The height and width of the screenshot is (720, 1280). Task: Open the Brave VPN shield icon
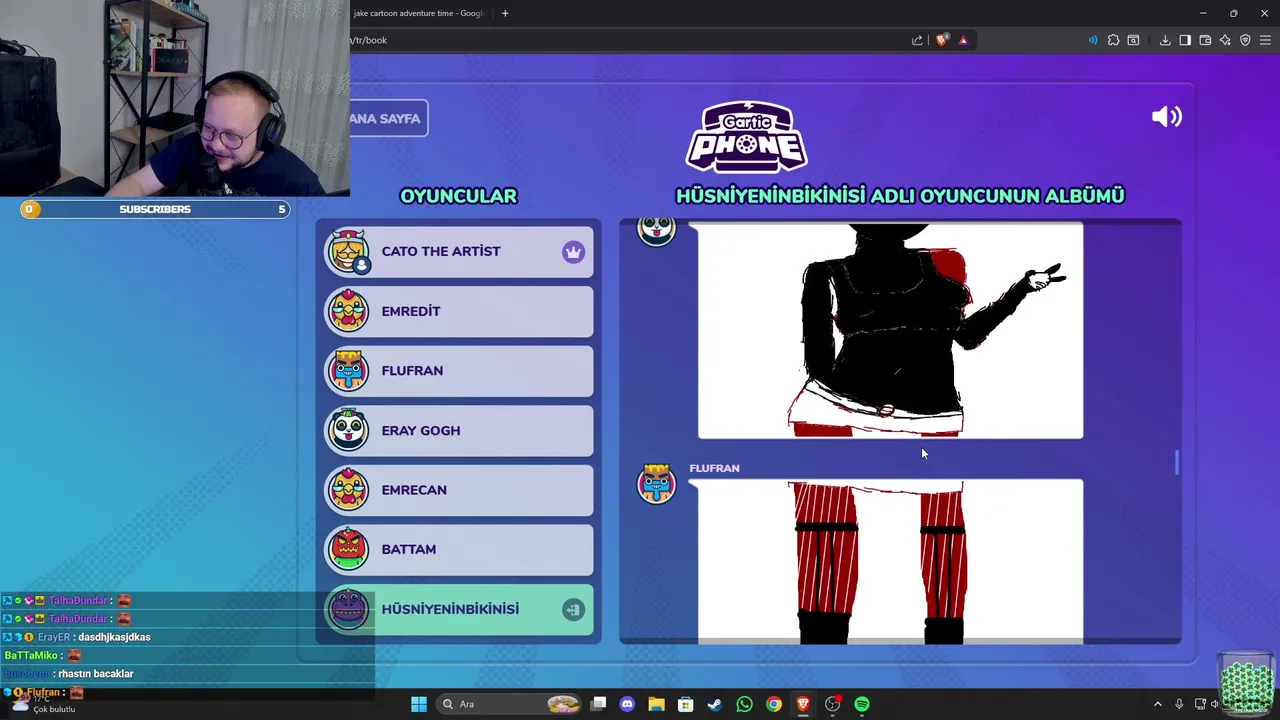coord(1245,40)
